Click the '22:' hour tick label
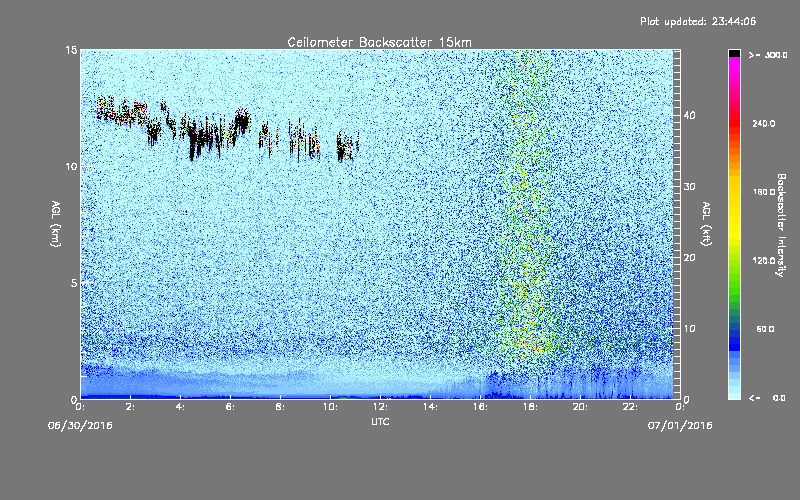Screen dimensions: 800x500 click(630, 407)
